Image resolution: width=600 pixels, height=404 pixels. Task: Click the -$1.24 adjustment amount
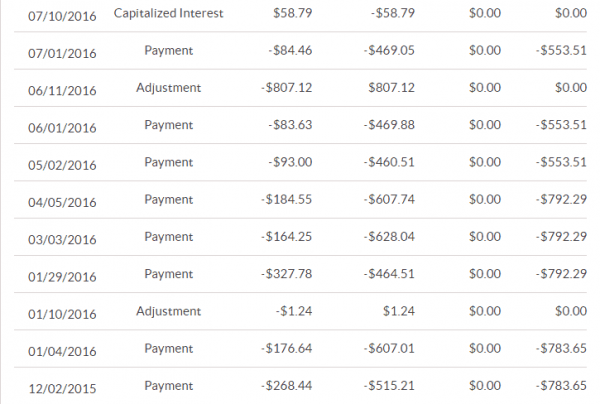[294, 311]
